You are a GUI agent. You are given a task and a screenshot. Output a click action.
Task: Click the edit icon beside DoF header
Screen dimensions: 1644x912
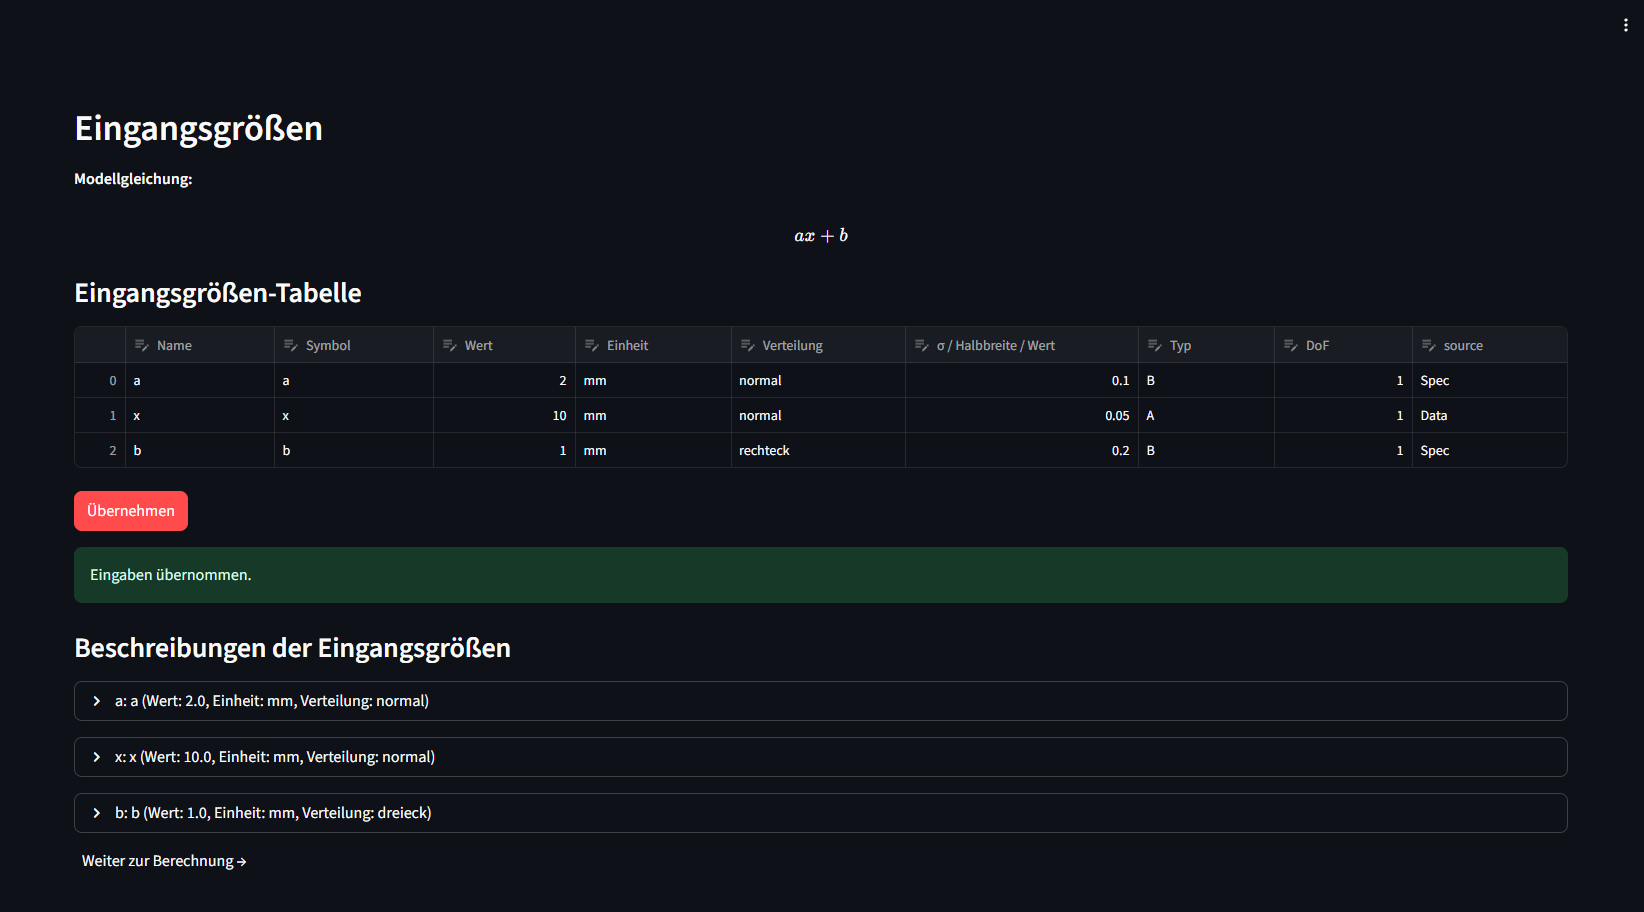pyautogui.click(x=1291, y=345)
